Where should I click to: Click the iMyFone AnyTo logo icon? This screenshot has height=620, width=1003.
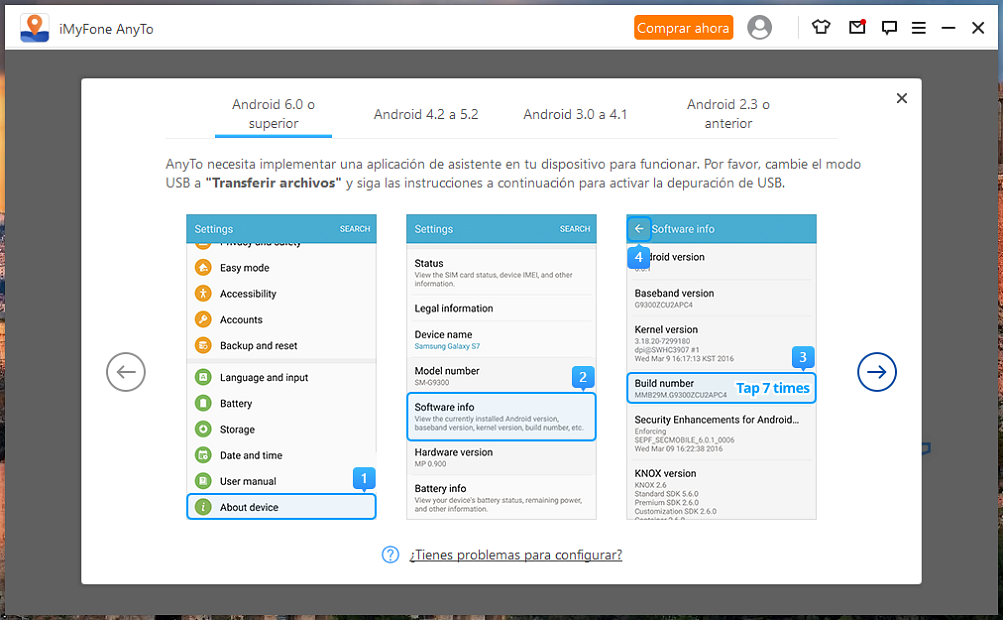click(35, 28)
